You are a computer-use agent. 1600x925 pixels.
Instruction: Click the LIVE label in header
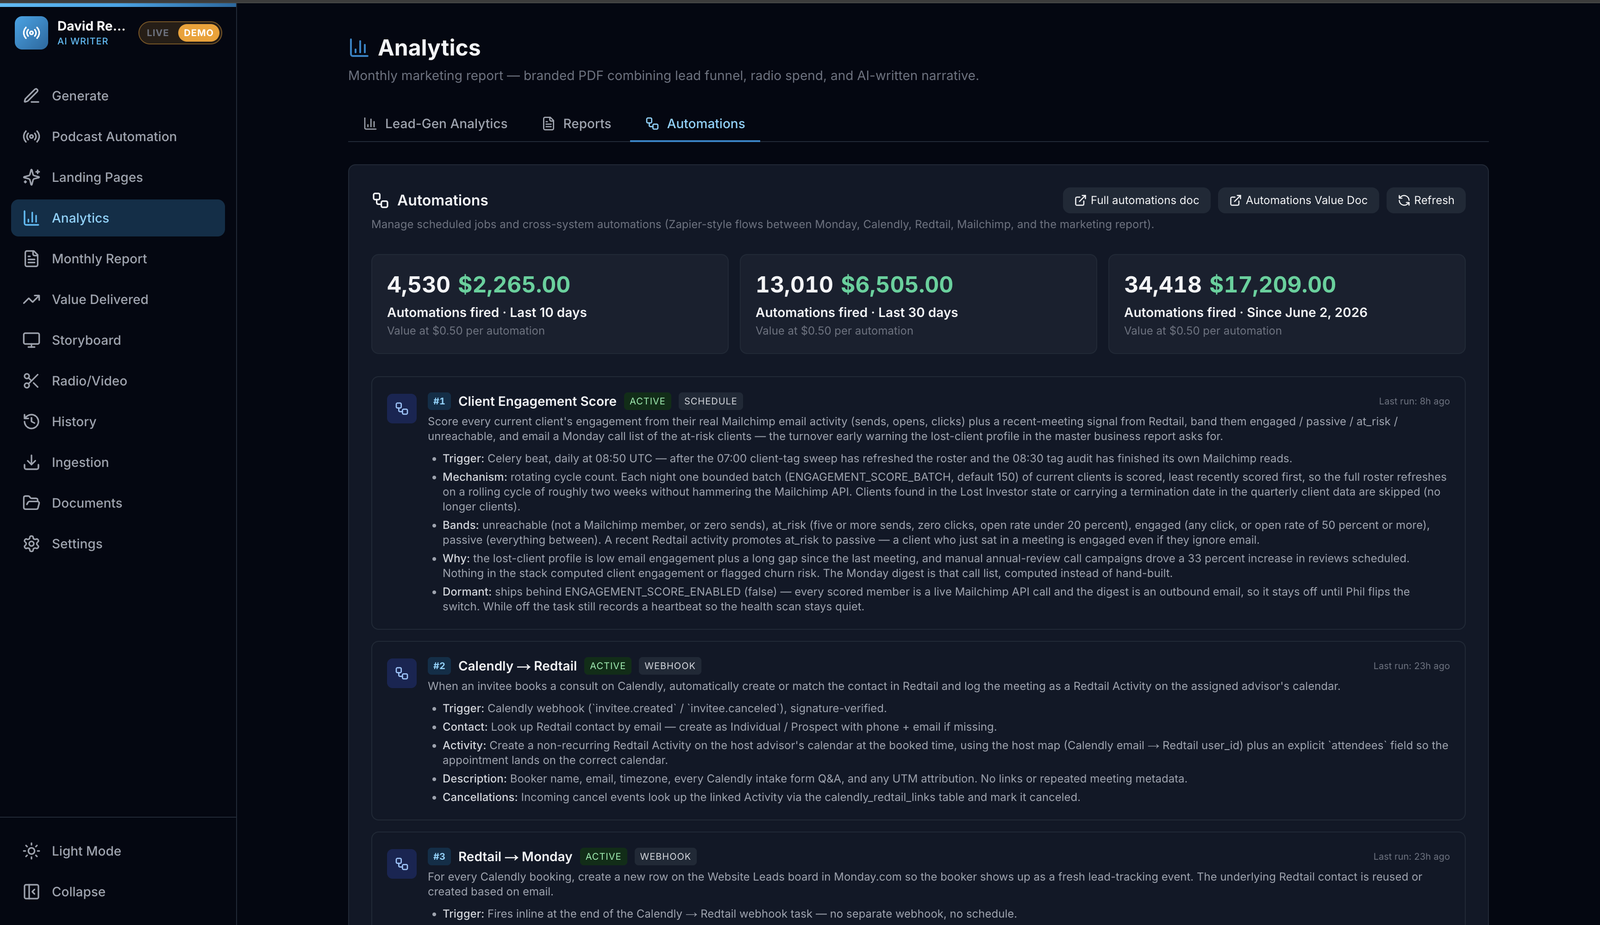[158, 33]
